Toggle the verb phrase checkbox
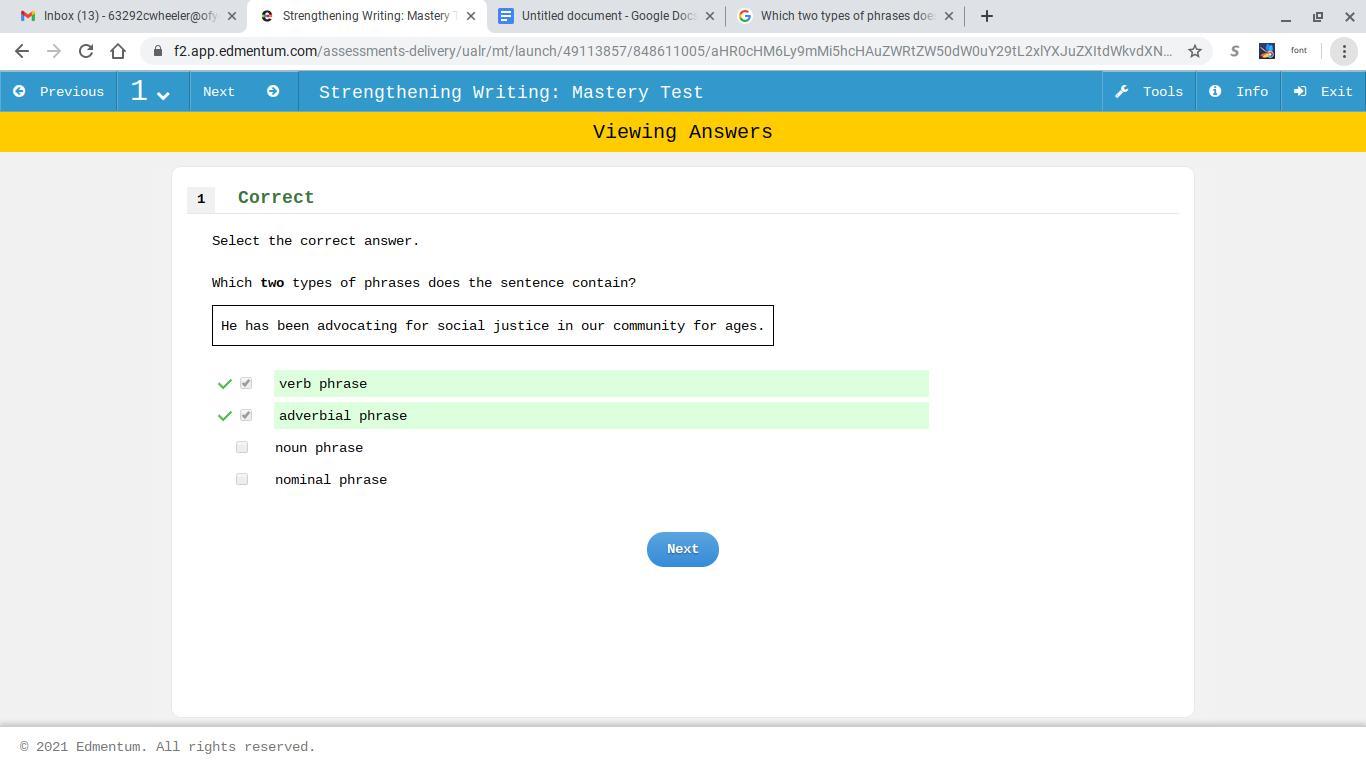This screenshot has width=1366, height=768. 246,384
